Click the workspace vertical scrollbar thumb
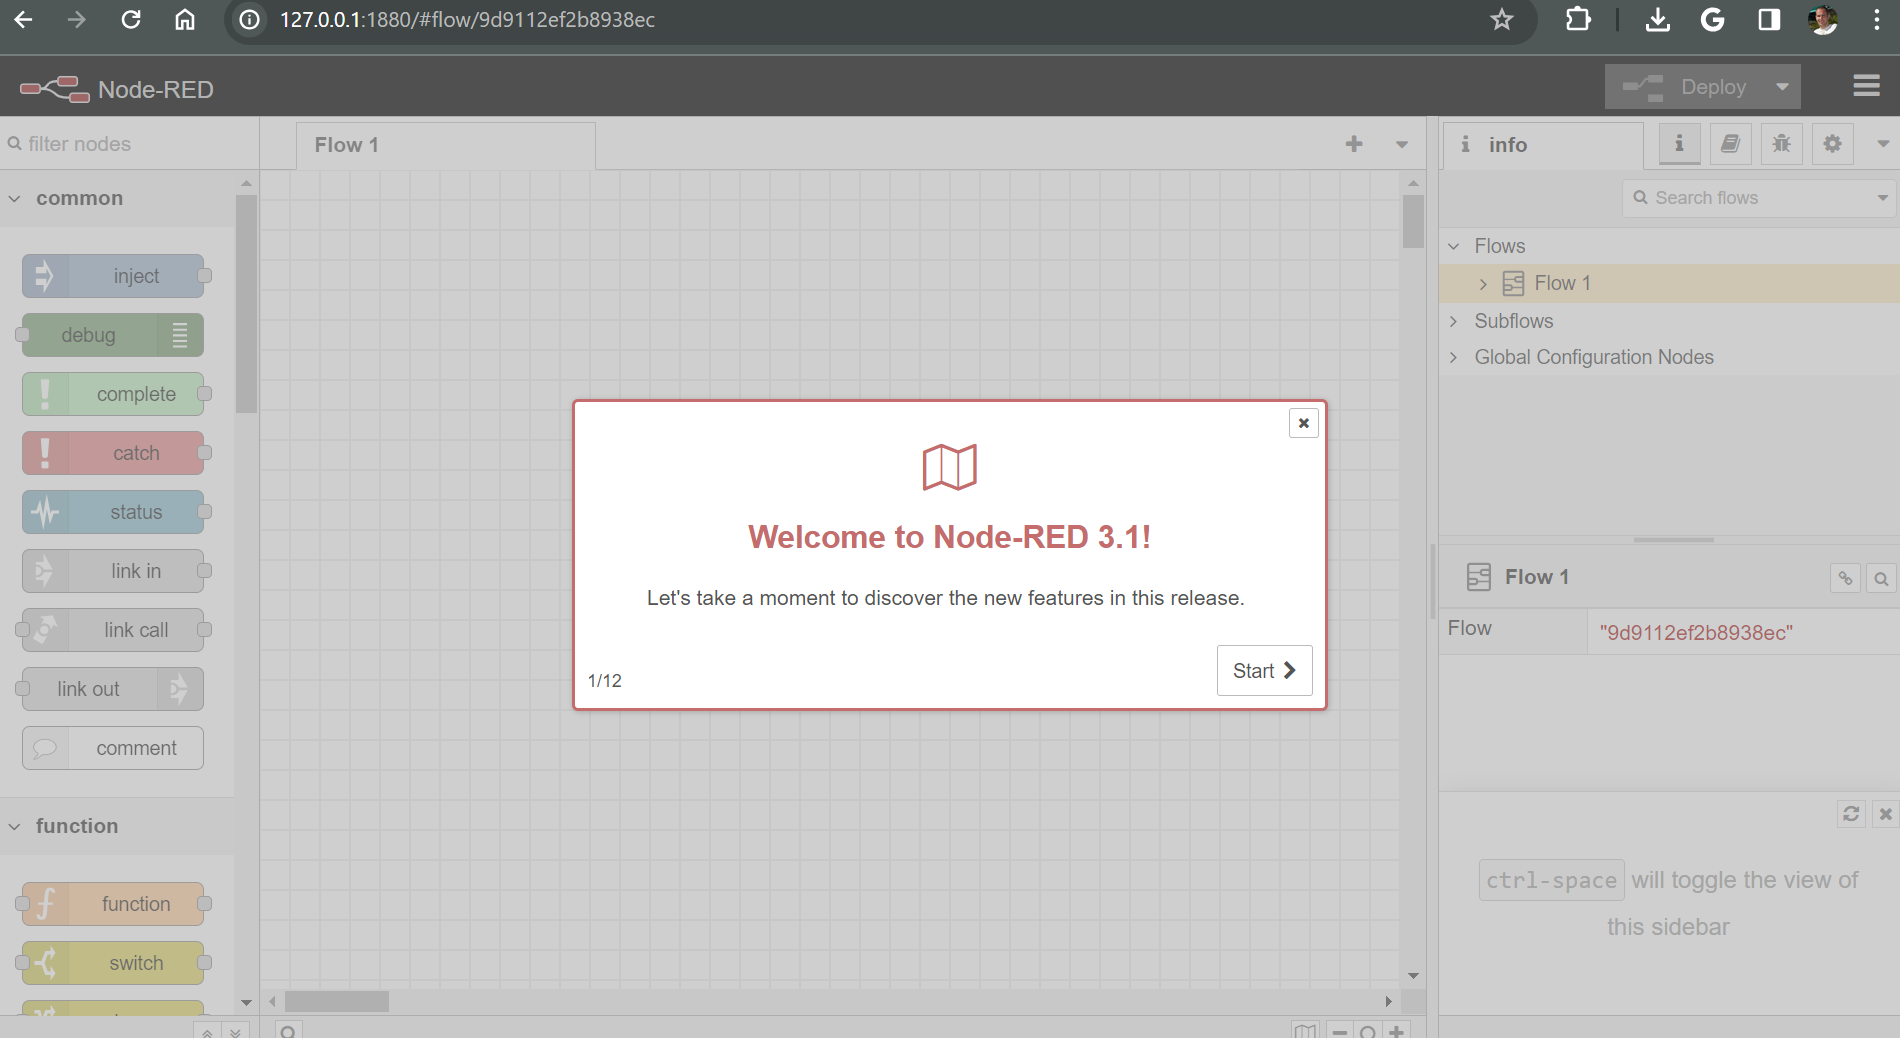The height and width of the screenshot is (1038, 1900). tap(1413, 221)
